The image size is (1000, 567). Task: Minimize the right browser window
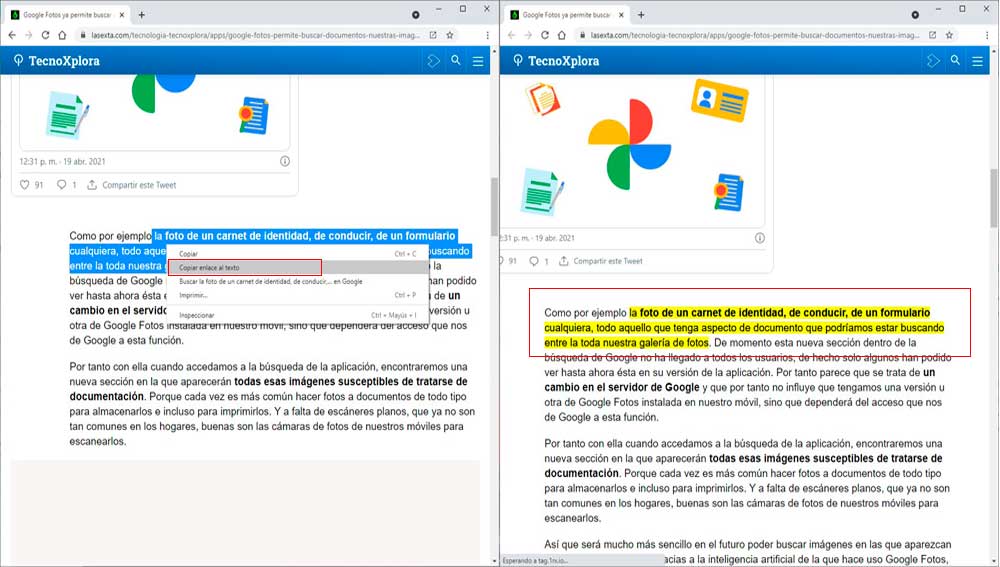[x=938, y=9]
